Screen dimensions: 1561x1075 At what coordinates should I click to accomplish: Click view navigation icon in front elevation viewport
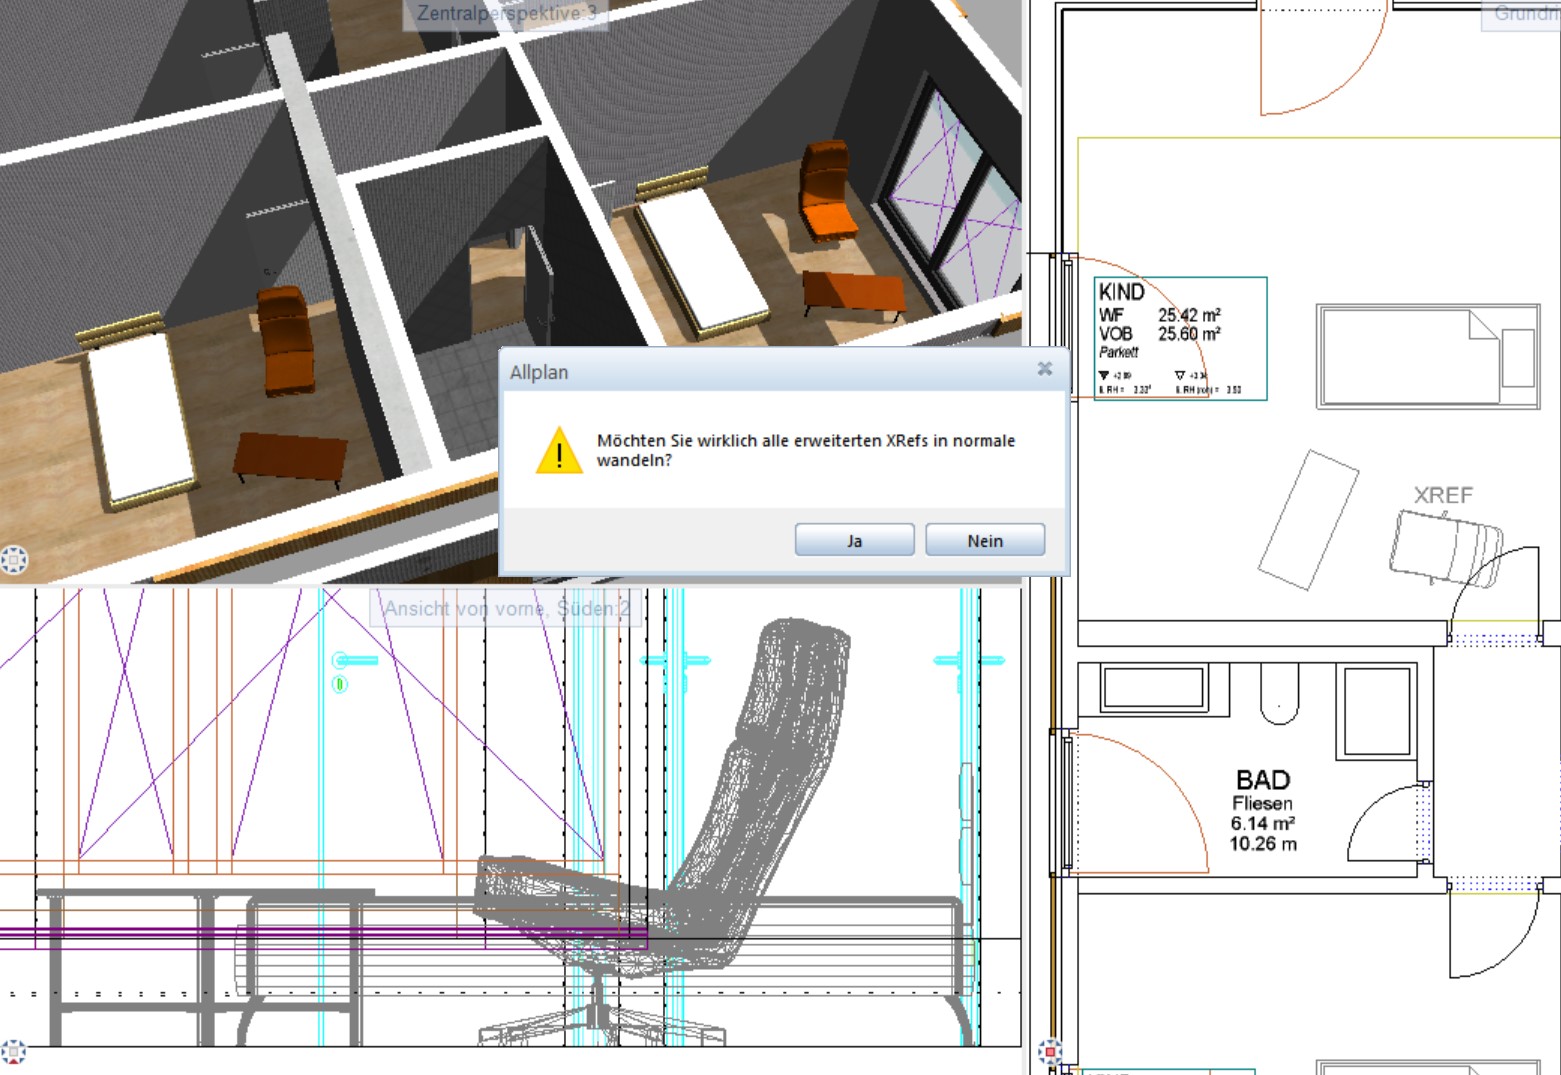[x=13, y=1052]
